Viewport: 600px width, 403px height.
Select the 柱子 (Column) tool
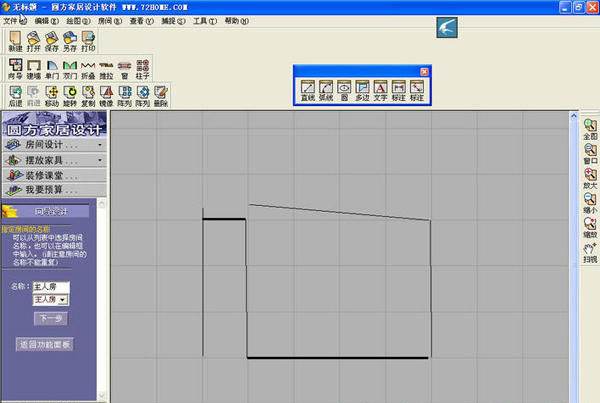[x=143, y=69]
